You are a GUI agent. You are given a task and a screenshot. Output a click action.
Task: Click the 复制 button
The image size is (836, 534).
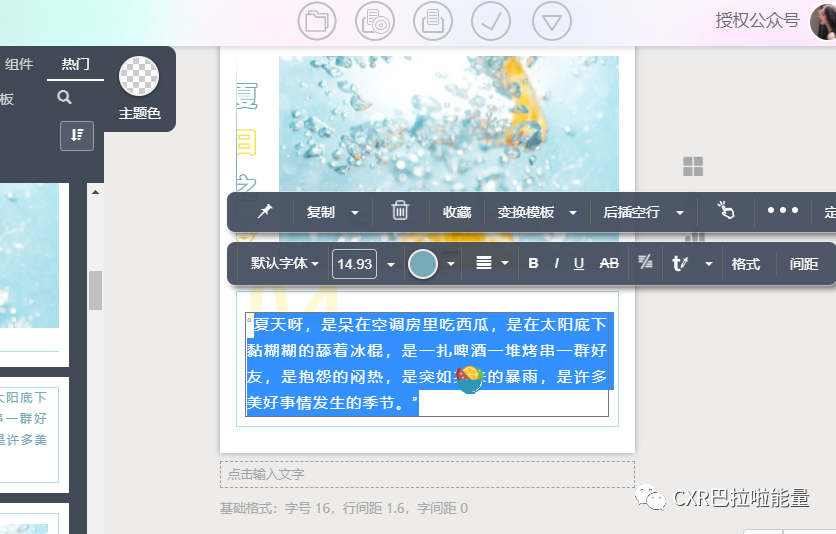coord(320,212)
